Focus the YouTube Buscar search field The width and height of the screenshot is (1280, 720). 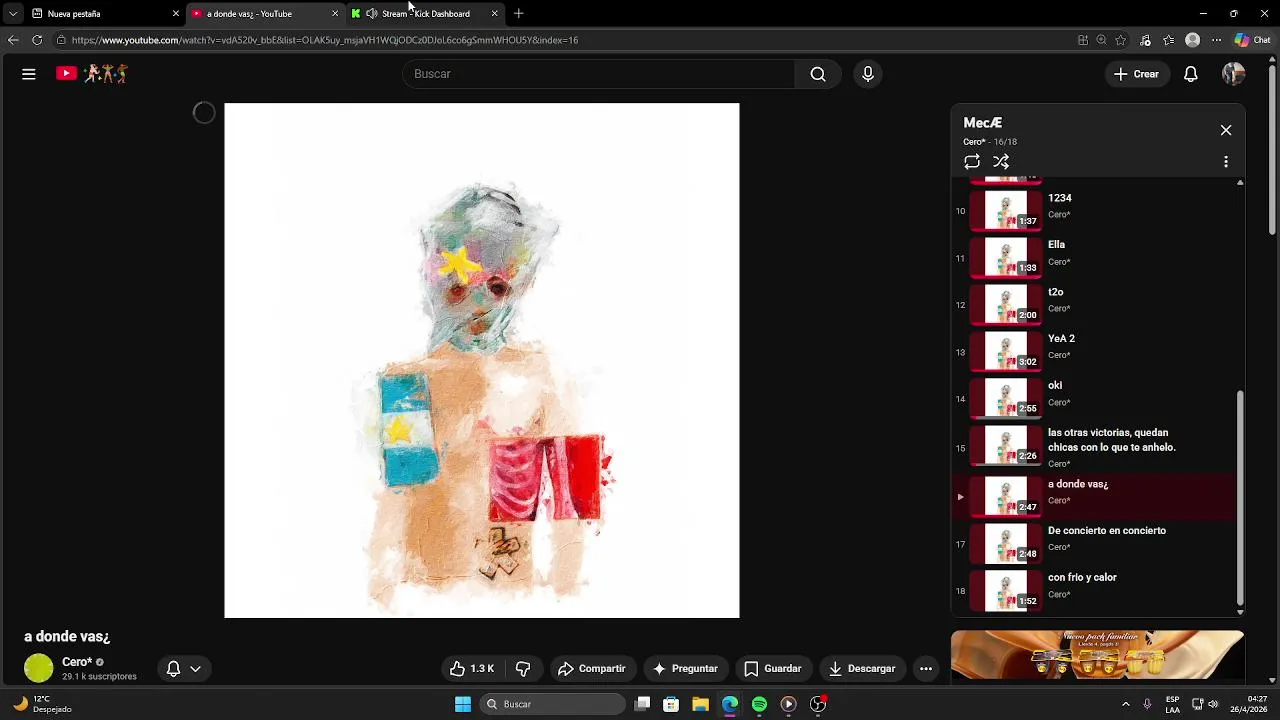click(x=598, y=74)
